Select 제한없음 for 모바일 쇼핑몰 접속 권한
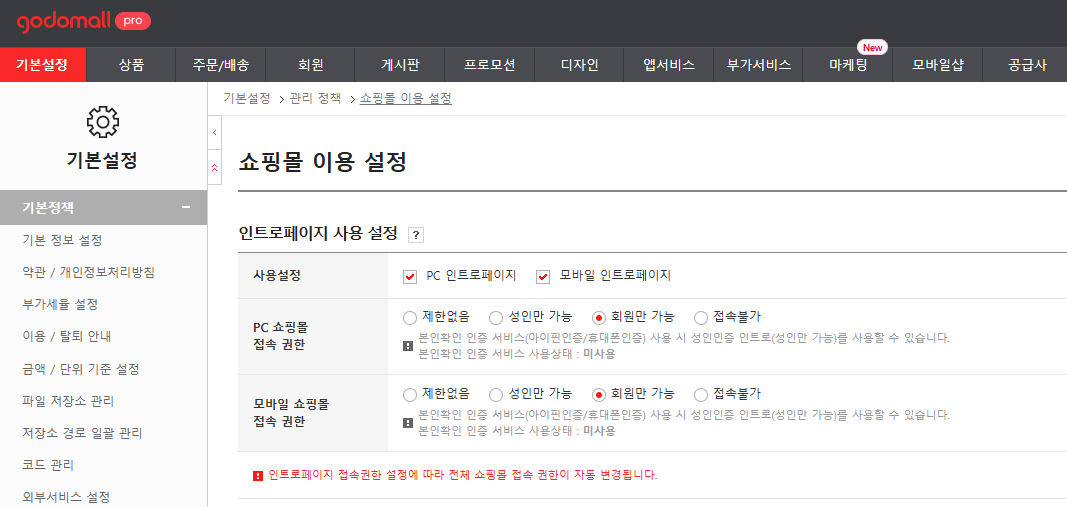1067x507 pixels. point(410,394)
